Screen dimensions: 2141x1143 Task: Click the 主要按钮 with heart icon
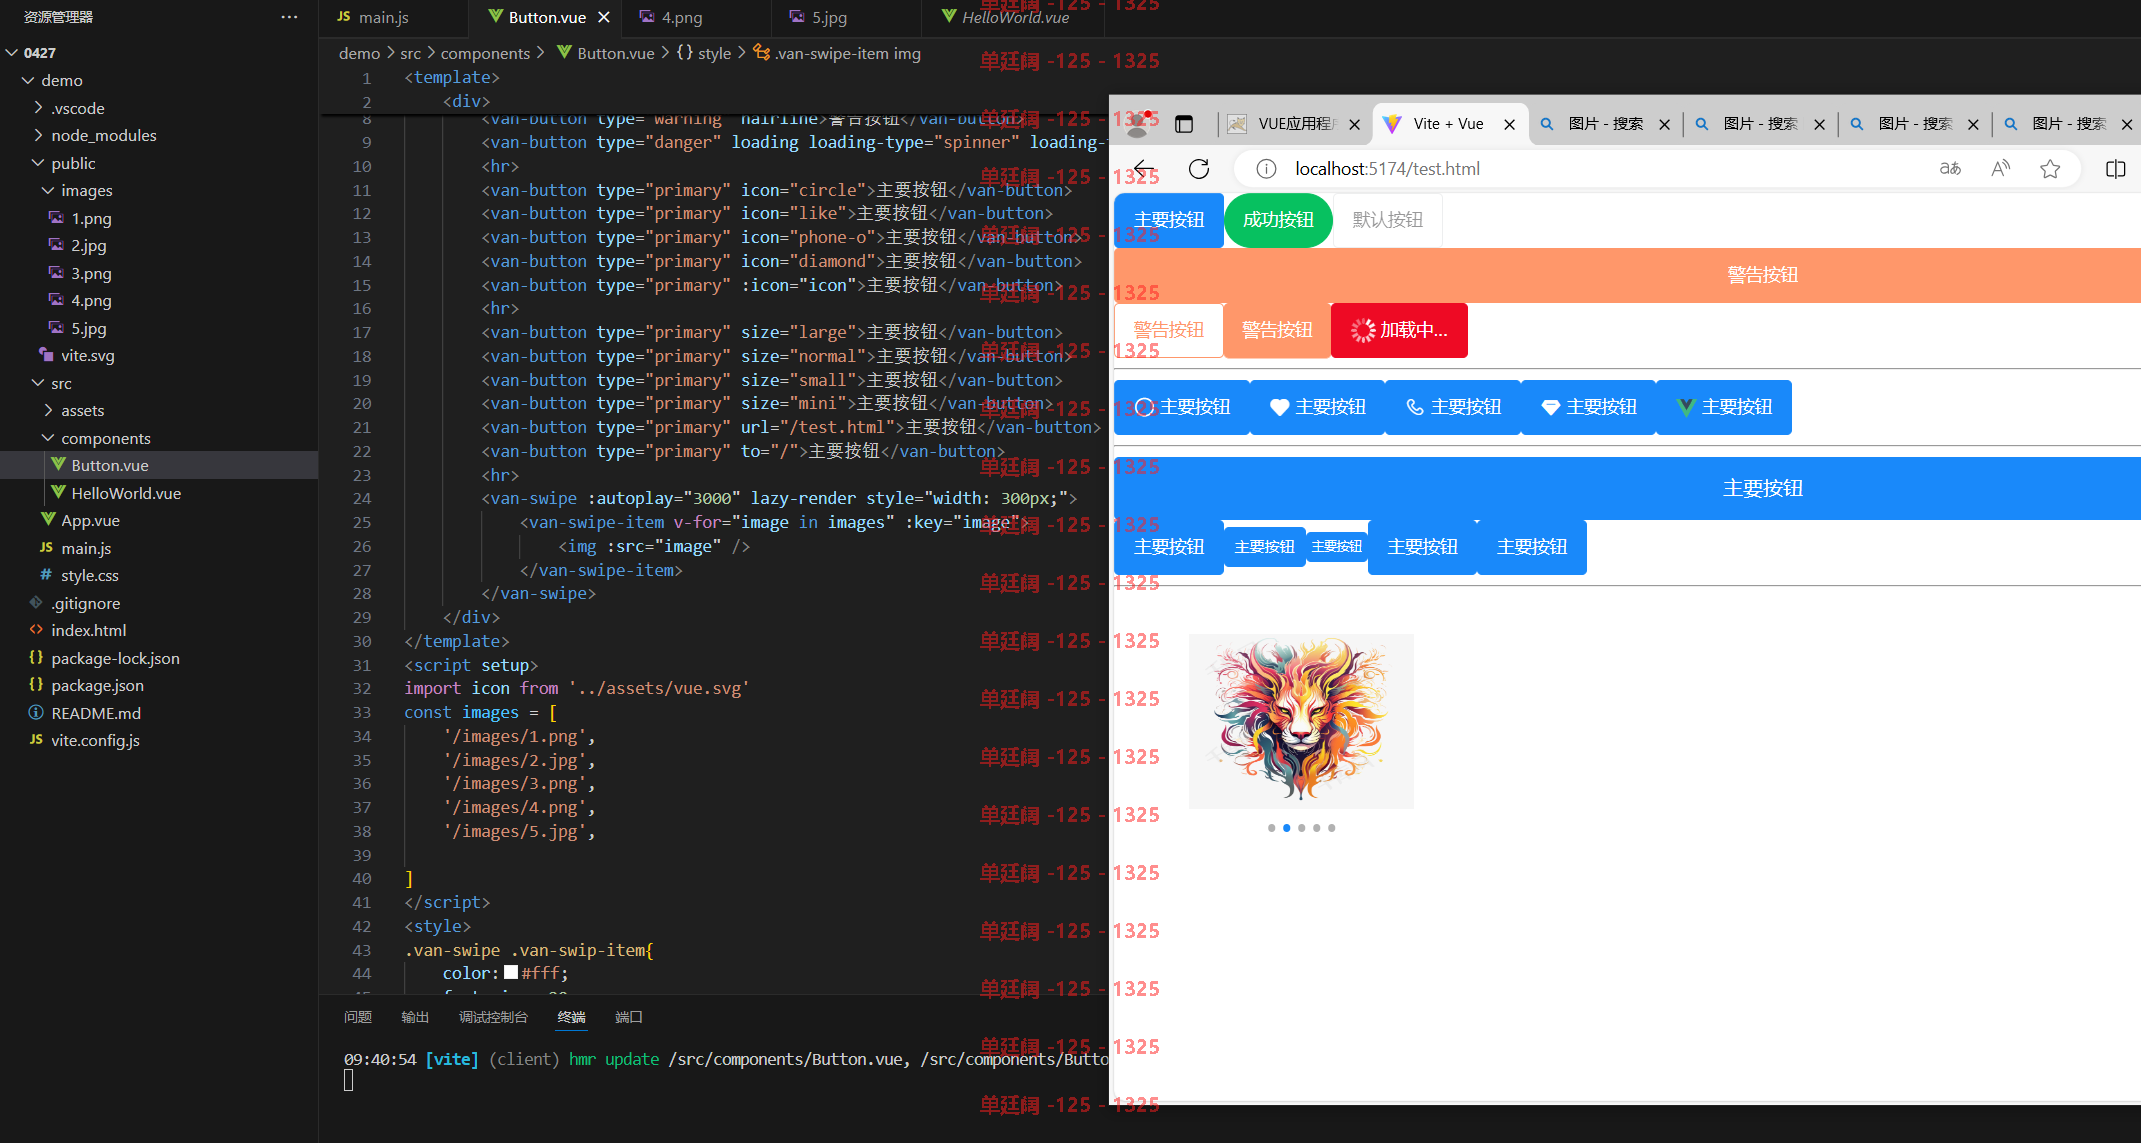tap(1317, 407)
